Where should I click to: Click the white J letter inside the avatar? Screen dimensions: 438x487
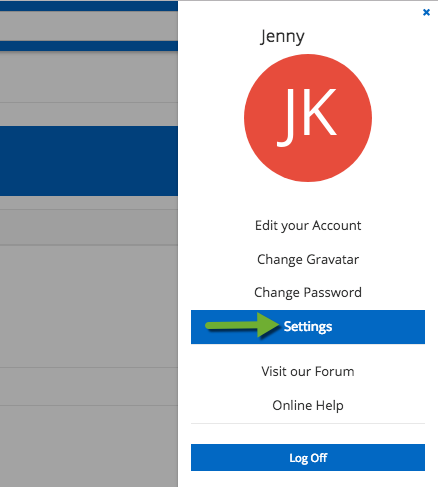(286, 117)
